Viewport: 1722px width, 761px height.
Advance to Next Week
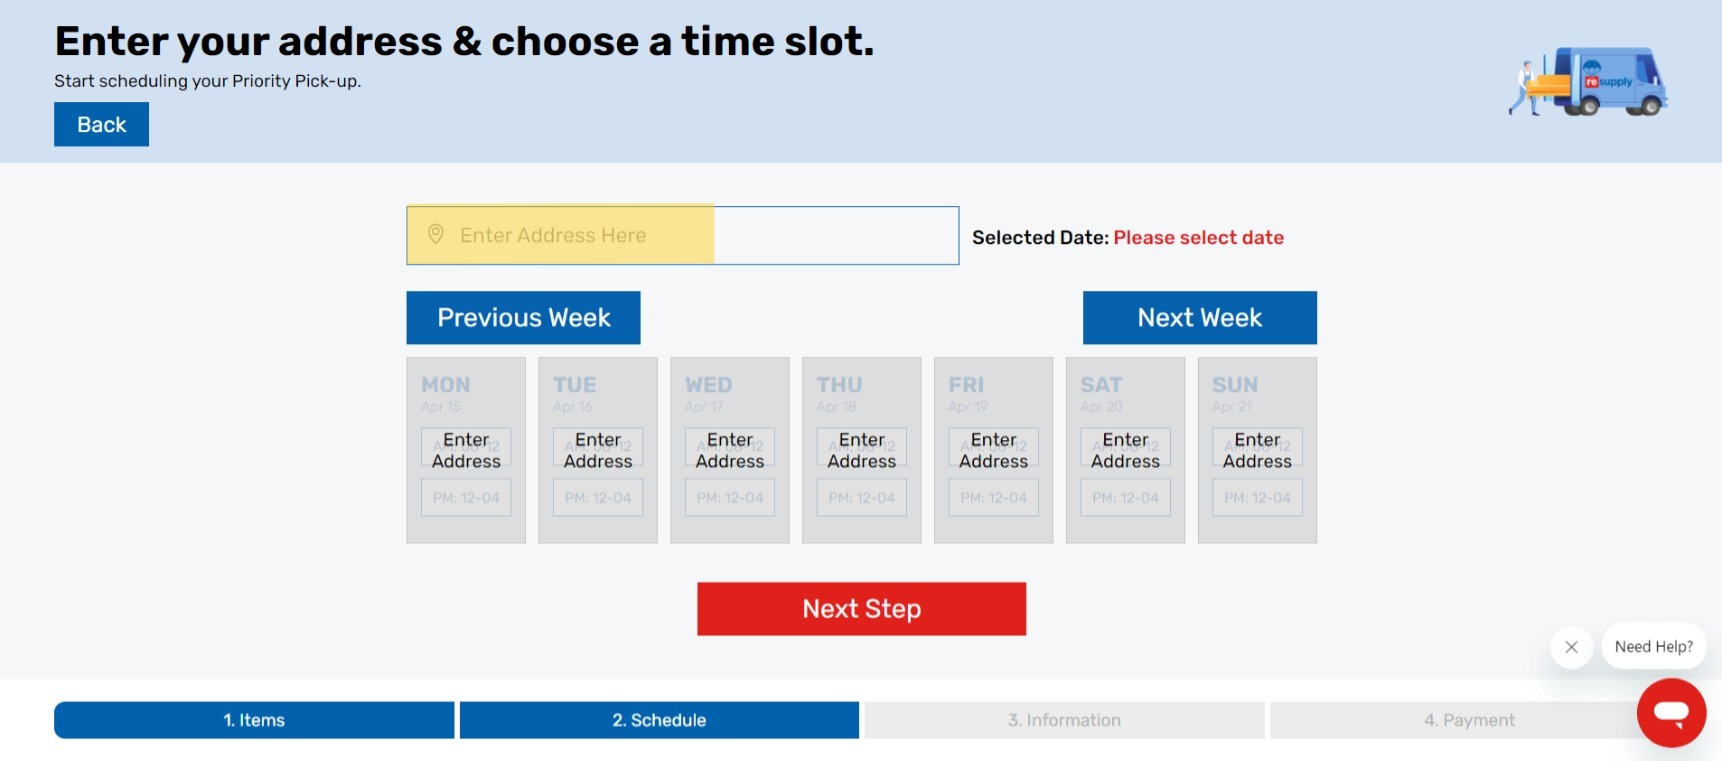tap(1199, 318)
